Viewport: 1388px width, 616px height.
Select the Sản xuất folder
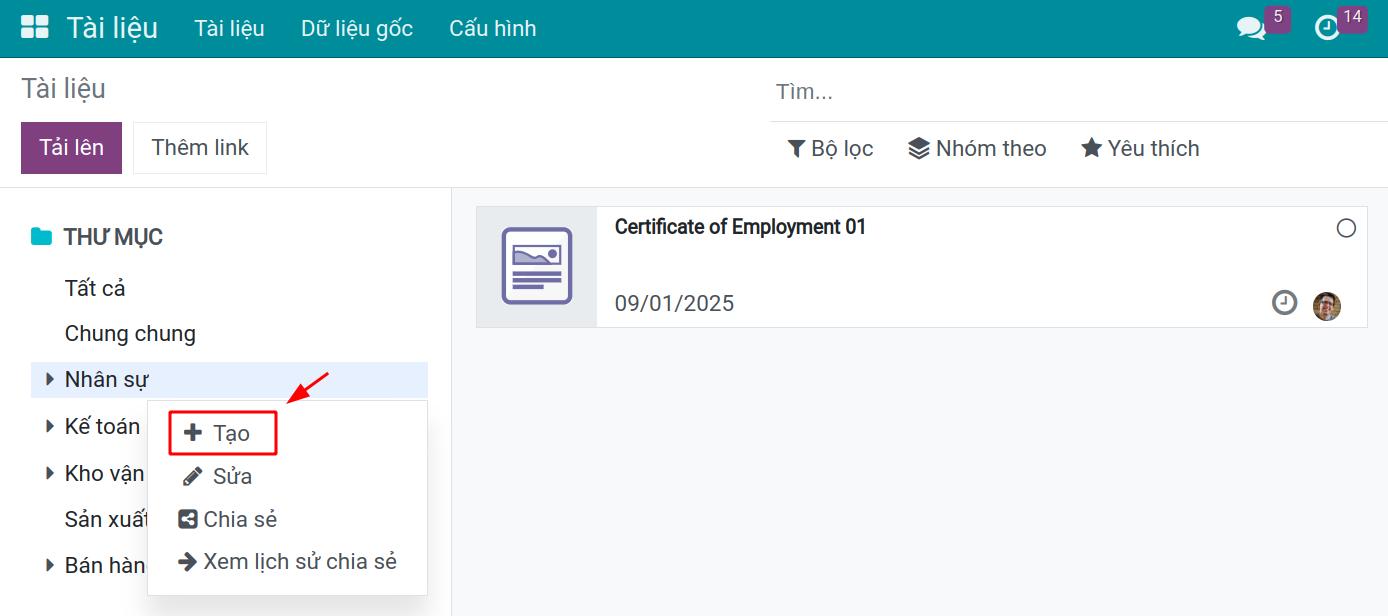pos(106,519)
